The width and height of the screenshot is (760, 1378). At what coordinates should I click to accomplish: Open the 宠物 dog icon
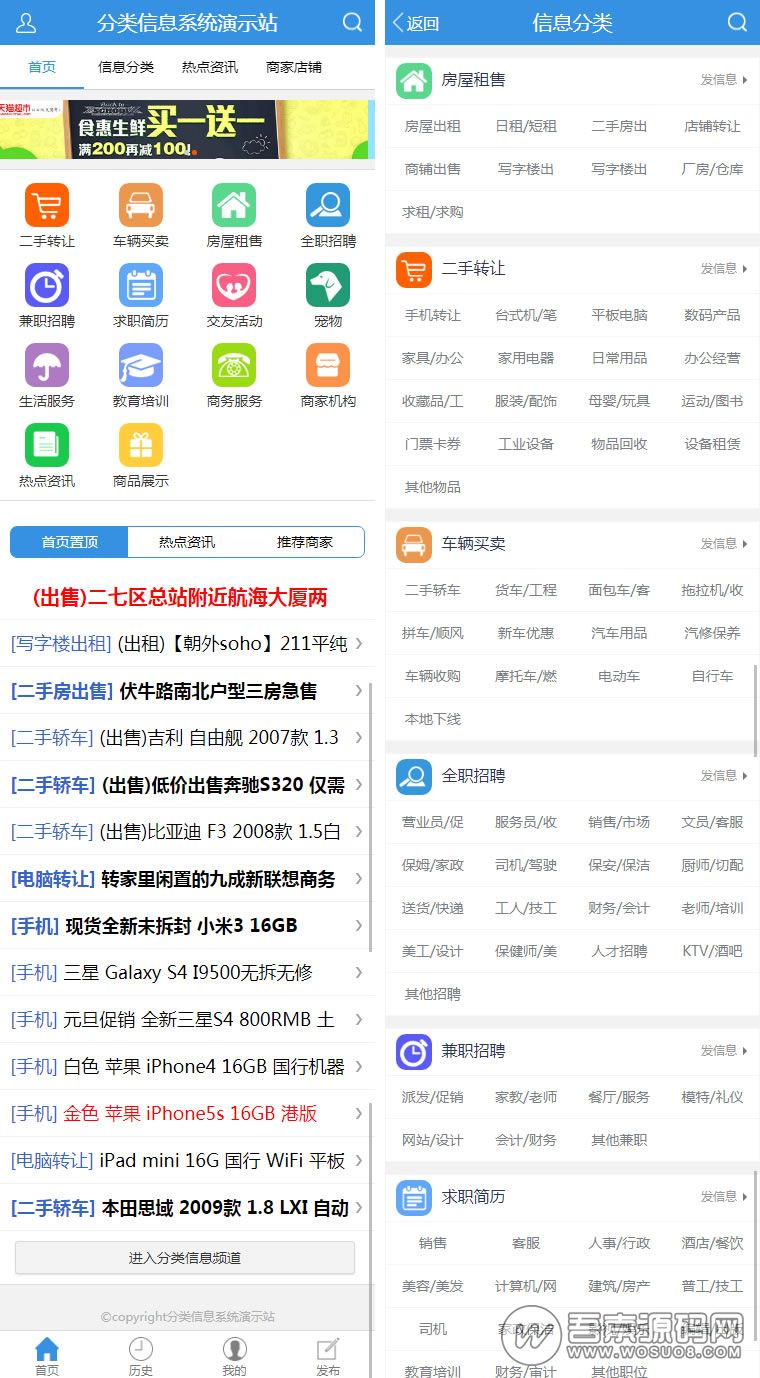328,286
